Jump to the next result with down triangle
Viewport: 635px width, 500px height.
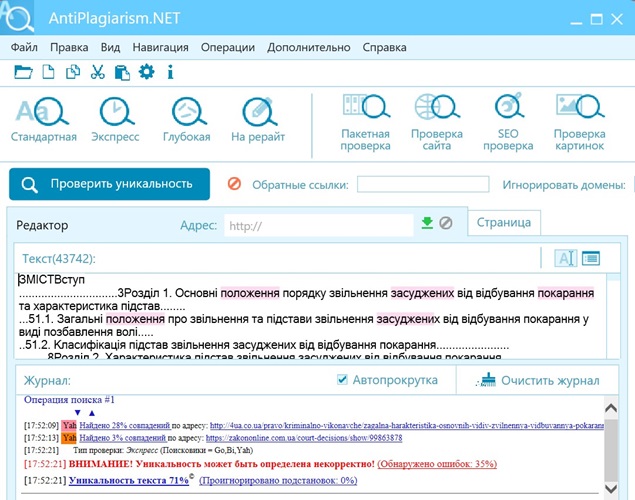(x=78, y=413)
